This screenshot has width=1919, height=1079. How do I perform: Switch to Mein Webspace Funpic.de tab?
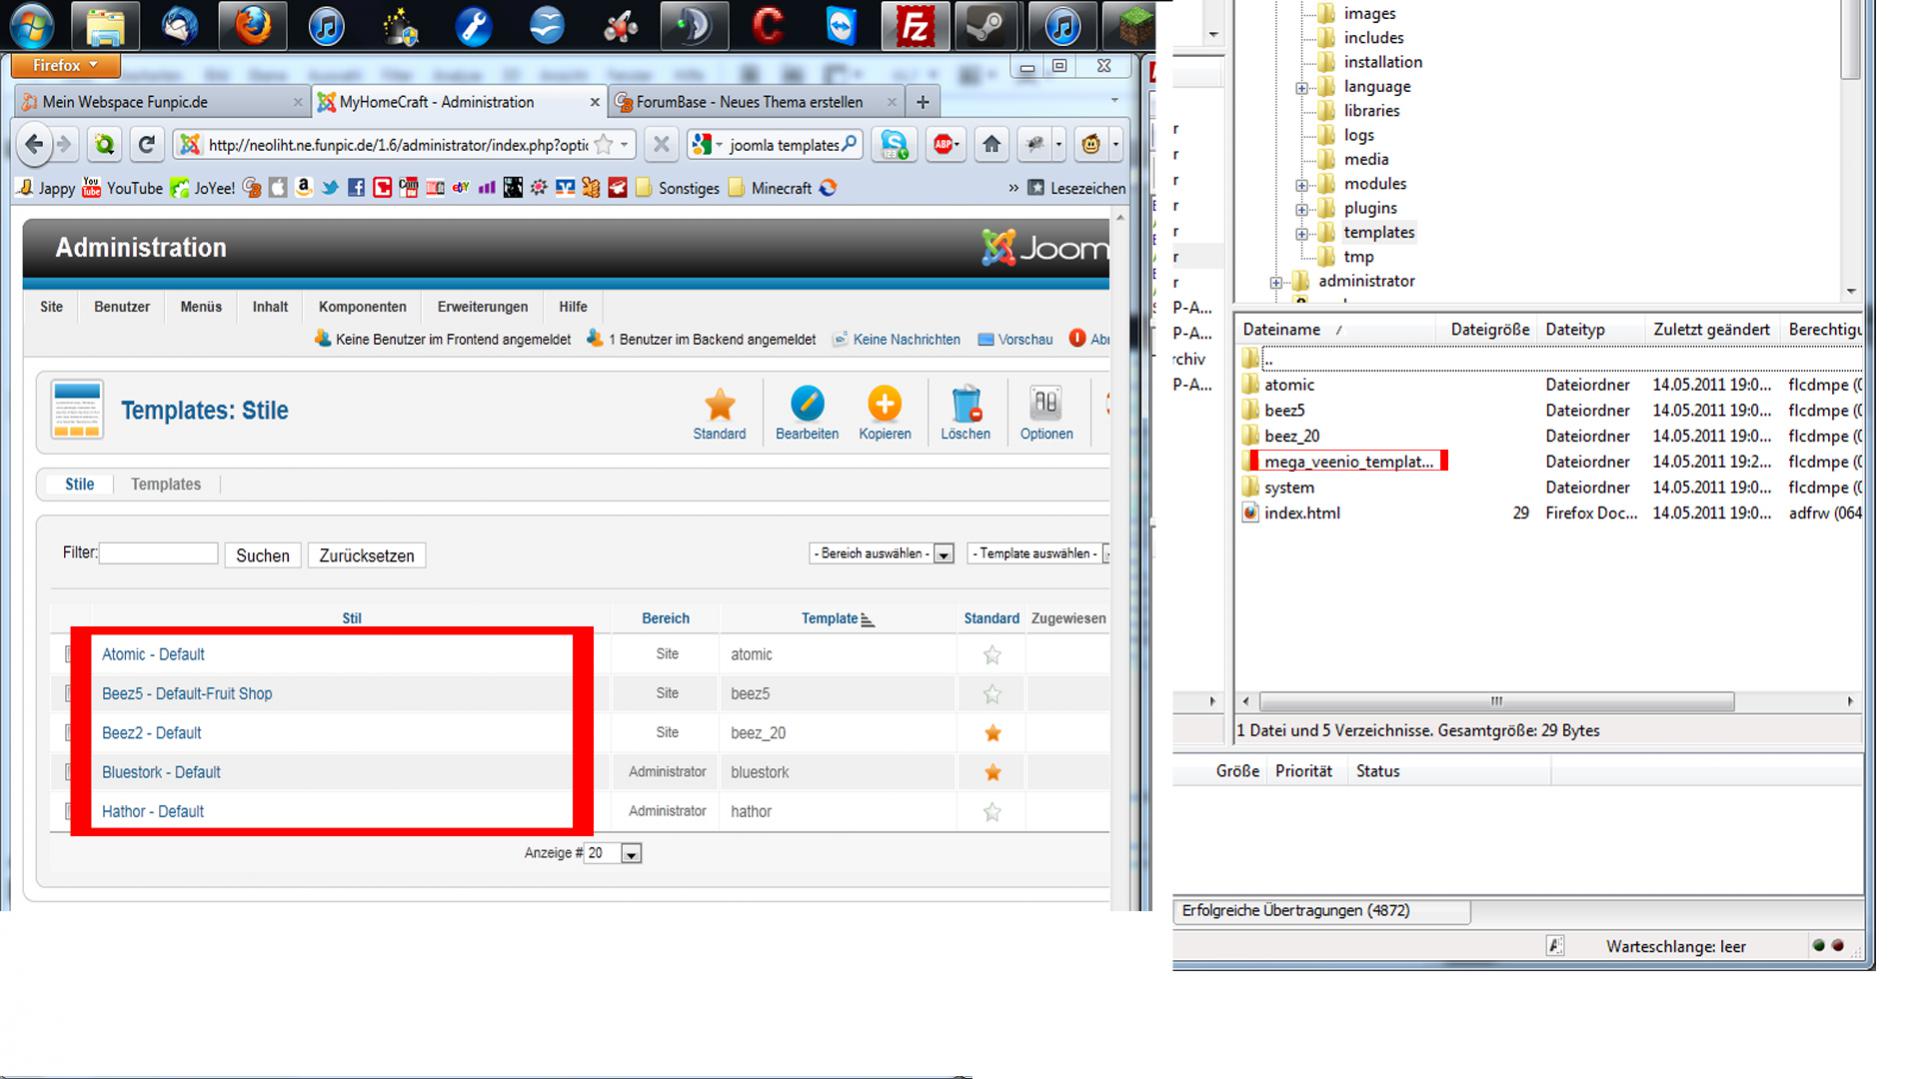pos(162,102)
